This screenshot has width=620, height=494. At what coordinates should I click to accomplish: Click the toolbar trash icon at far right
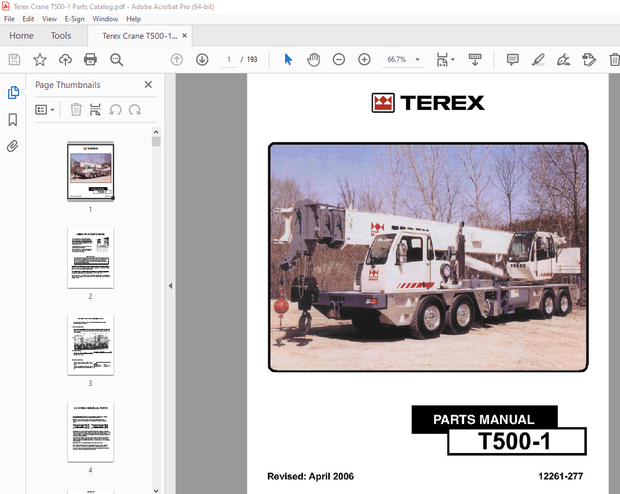pyautogui.click(x=614, y=60)
